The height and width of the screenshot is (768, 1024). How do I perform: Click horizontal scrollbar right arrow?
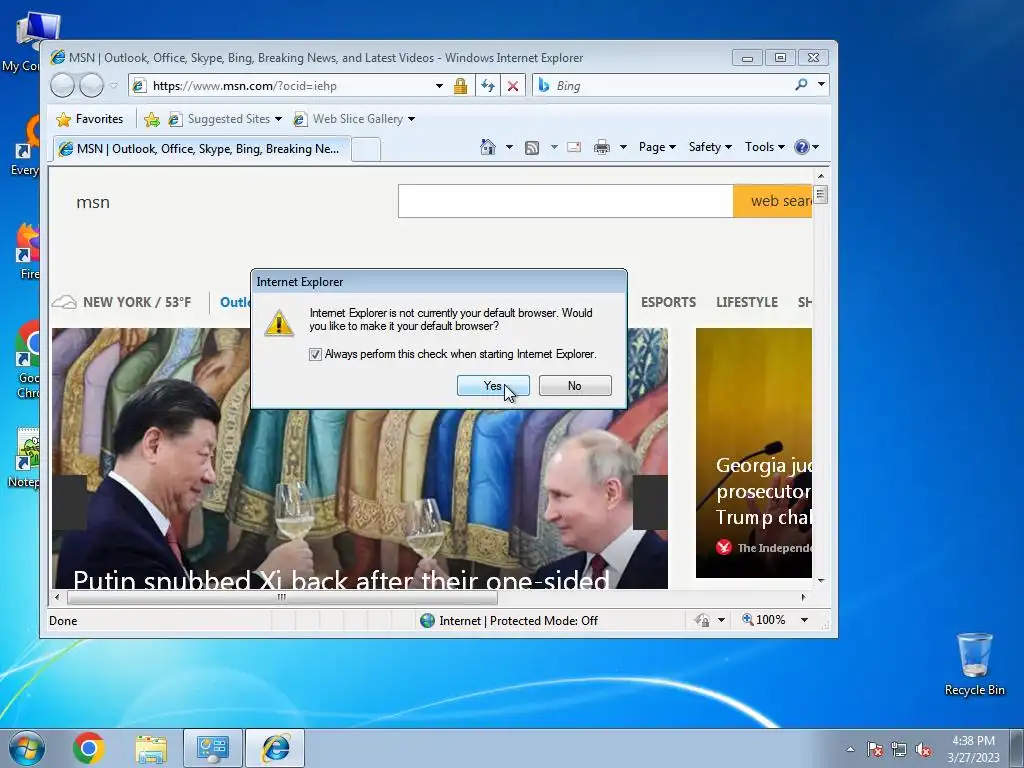click(803, 597)
